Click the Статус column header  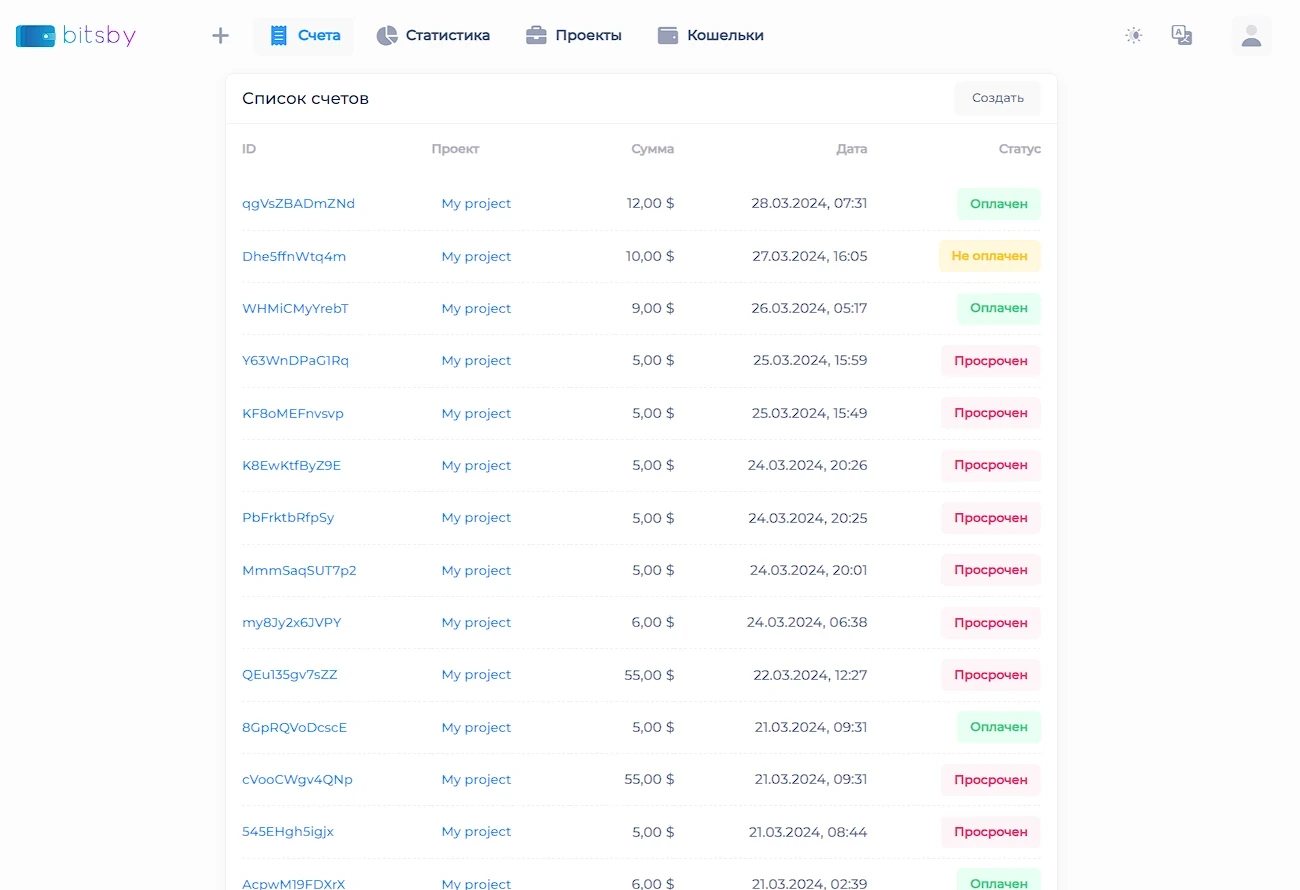pyautogui.click(x=1019, y=149)
